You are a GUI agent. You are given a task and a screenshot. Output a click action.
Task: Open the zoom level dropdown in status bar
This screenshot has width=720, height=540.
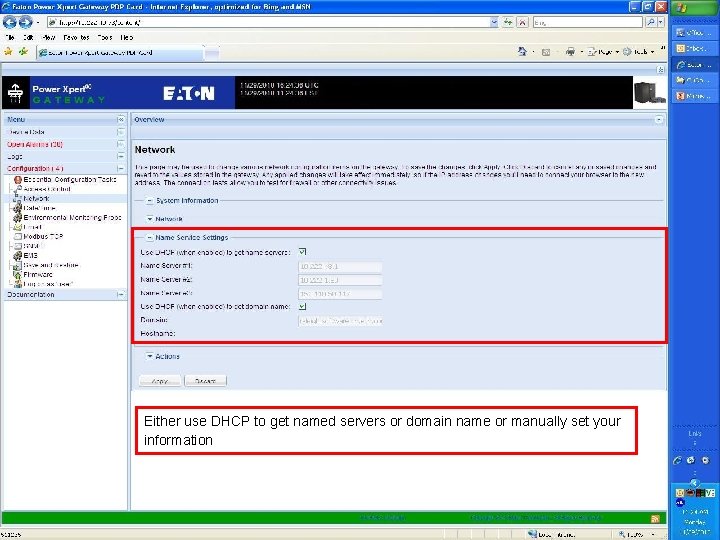click(x=653, y=534)
